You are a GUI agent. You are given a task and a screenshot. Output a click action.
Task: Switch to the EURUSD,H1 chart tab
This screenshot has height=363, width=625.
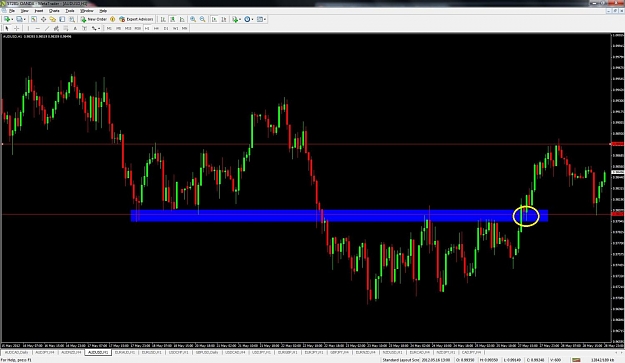(x=152, y=353)
